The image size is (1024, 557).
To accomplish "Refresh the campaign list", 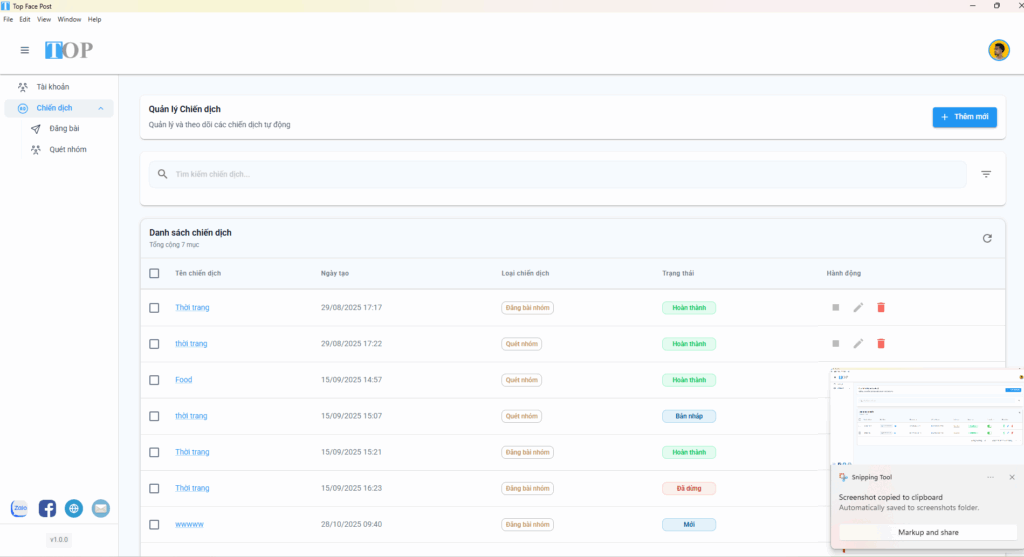I will tap(987, 238).
